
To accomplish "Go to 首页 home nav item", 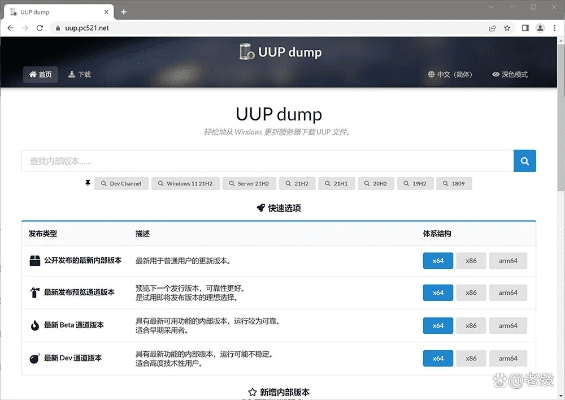I will (x=40, y=74).
